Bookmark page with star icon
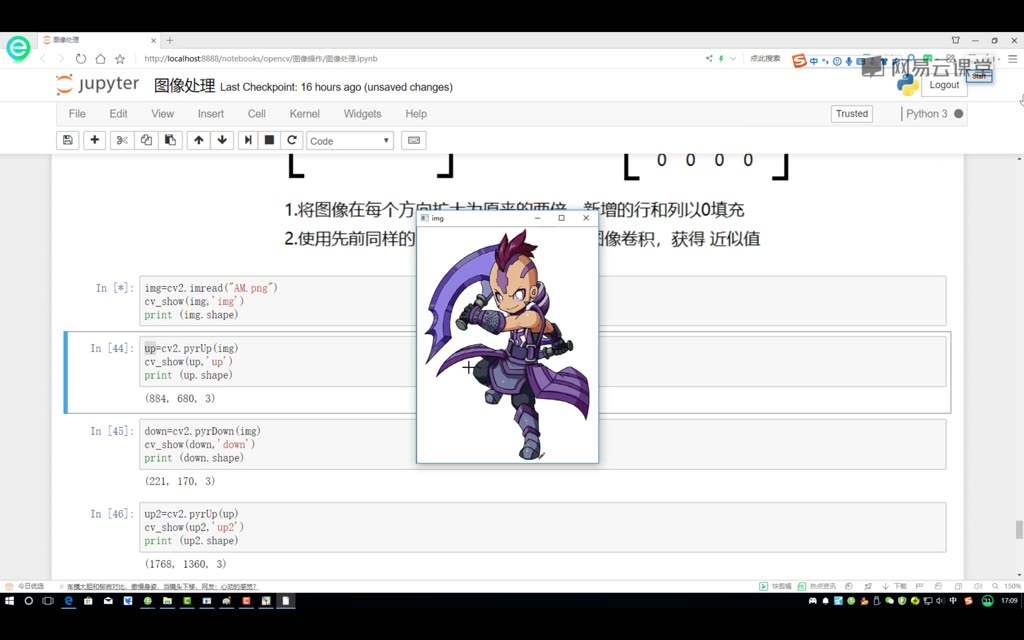 pos(120,59)
